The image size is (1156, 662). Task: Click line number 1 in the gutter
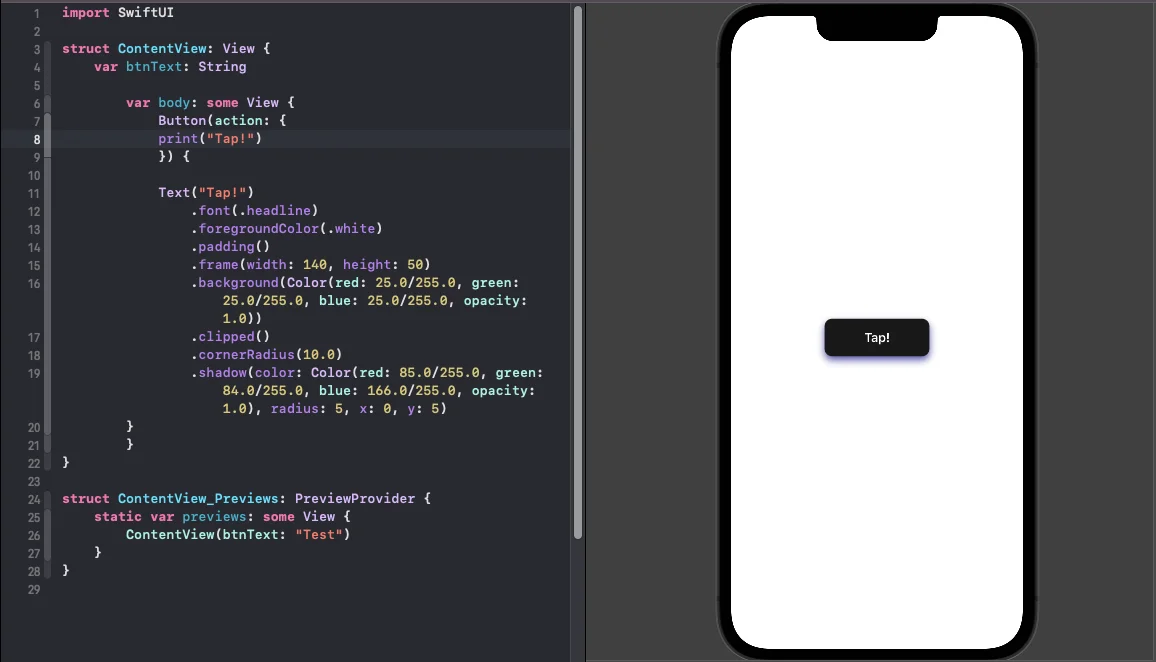pos(36,13)
